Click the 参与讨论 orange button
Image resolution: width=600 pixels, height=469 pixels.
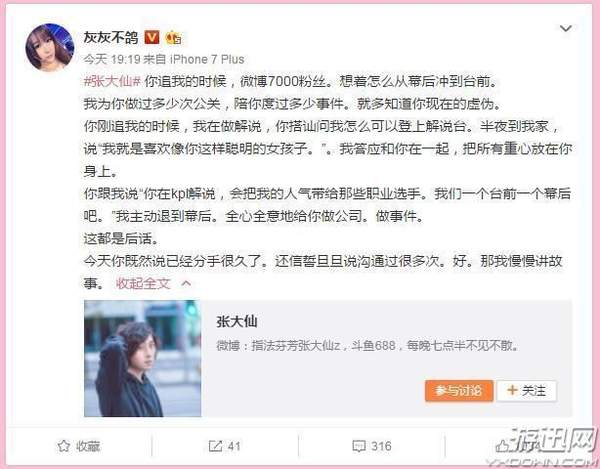point(459,391)
